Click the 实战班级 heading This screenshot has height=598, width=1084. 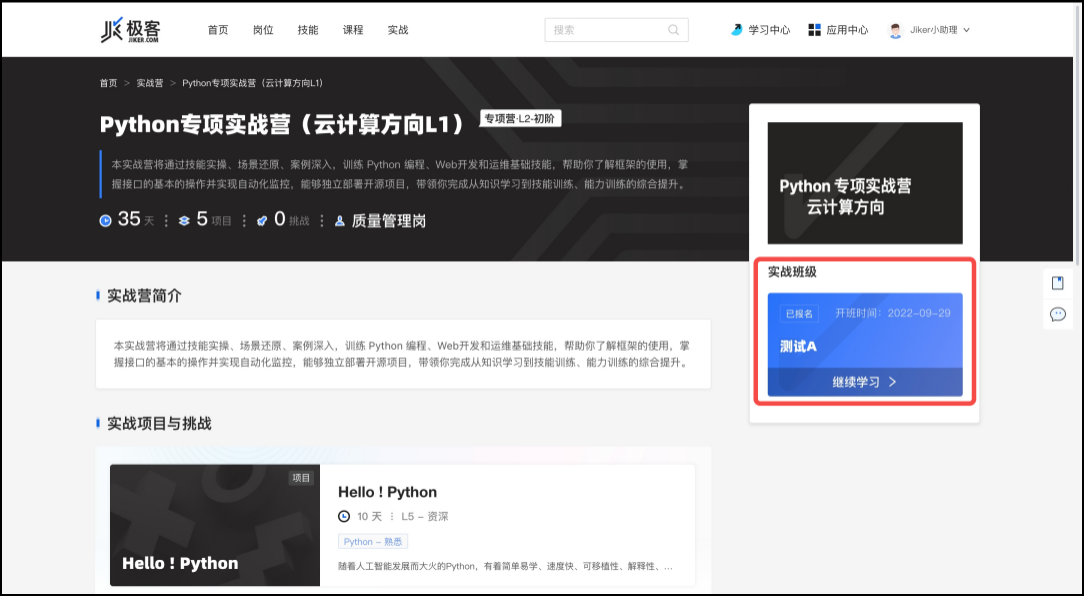(x=792, y=272)
